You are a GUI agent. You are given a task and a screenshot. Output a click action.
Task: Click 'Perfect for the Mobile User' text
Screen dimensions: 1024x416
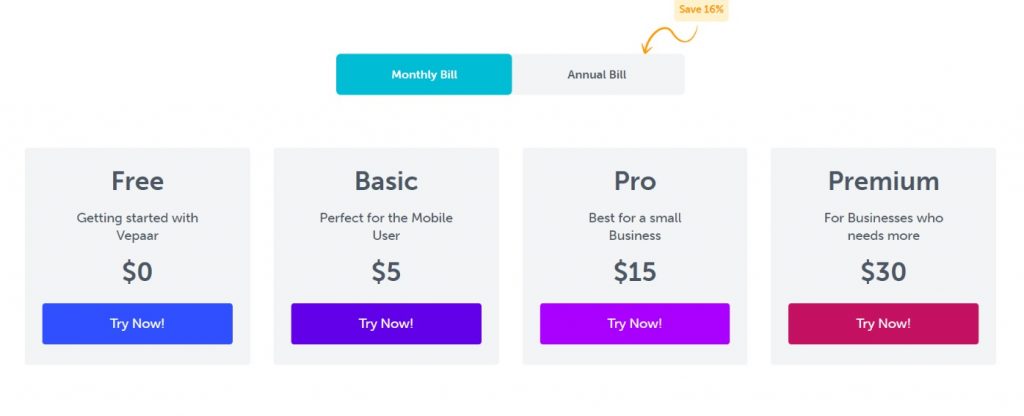point(386,227)
